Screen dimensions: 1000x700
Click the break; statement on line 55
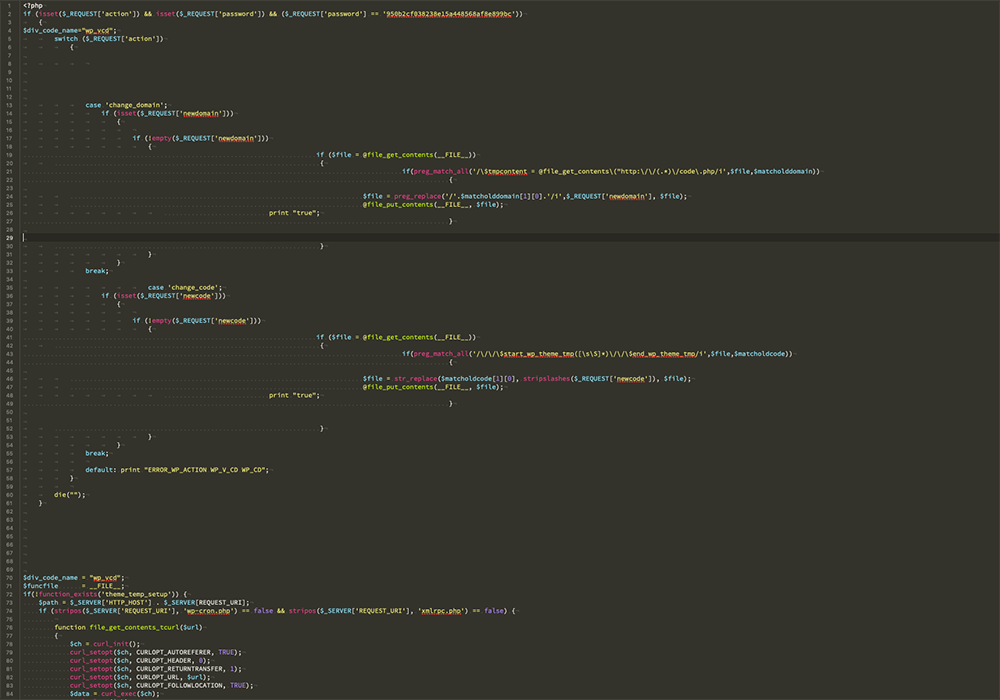(97, 453)
